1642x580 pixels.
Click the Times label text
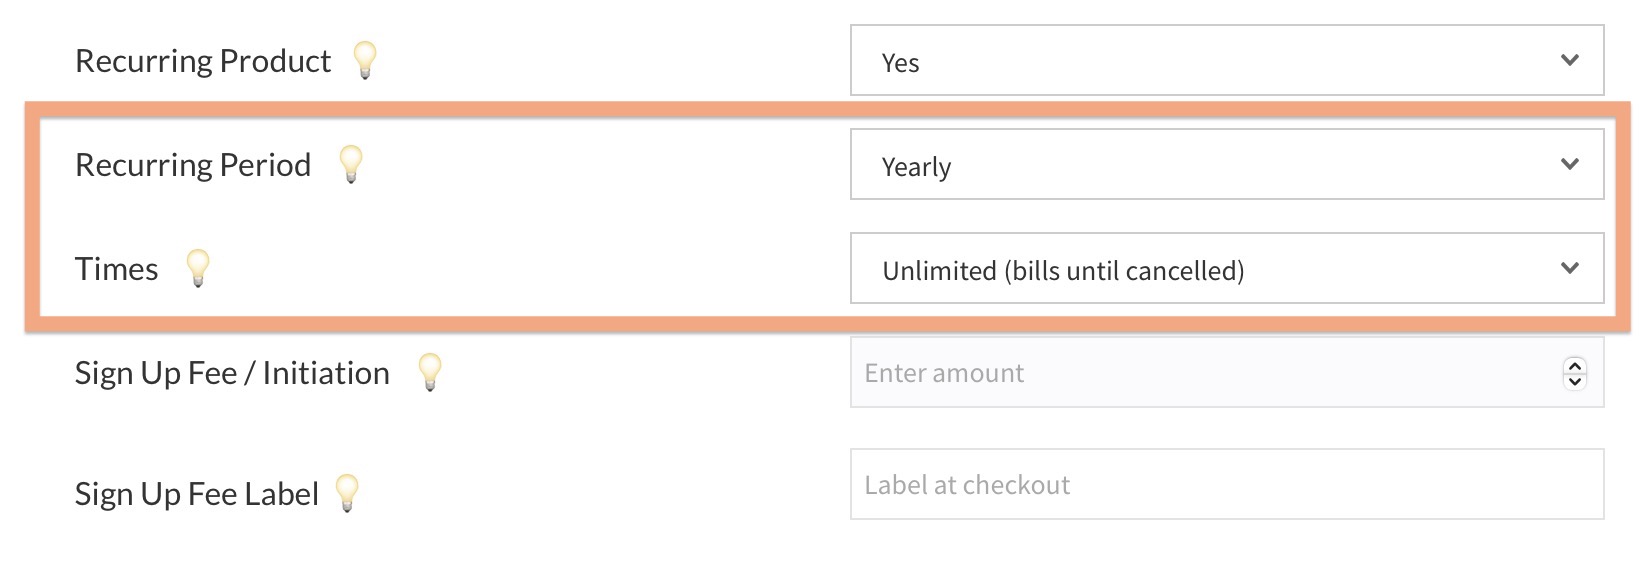click(116, 269)
